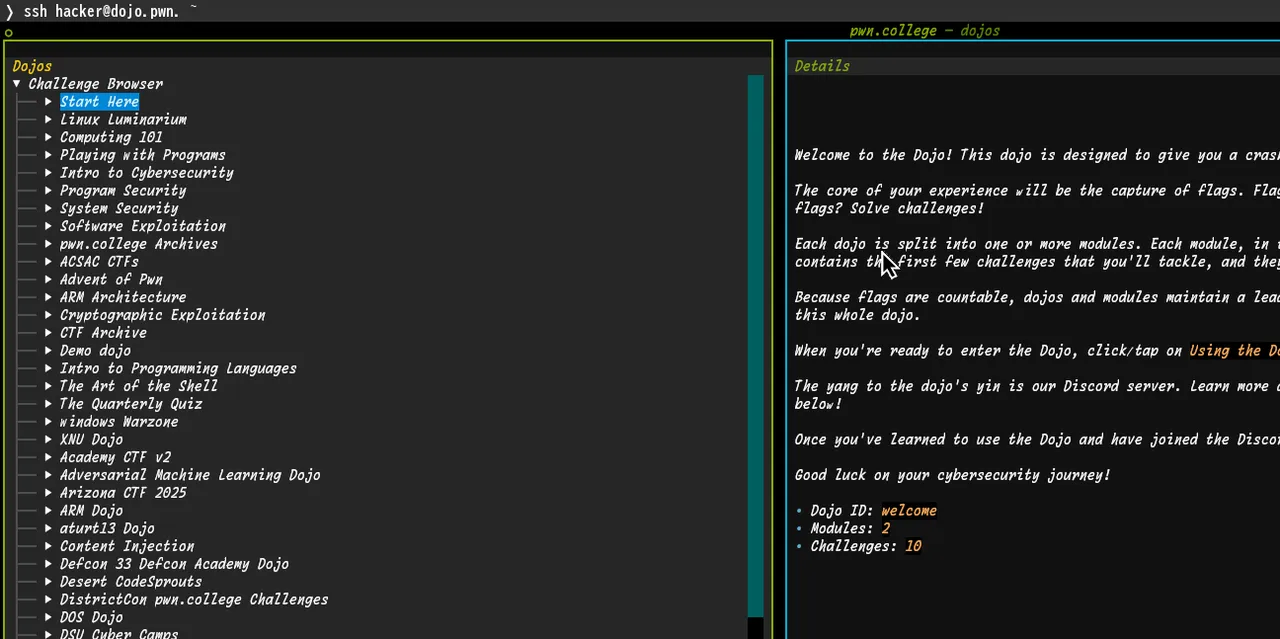This screenshot has width=1280, height=639.
Task: Expand the CTF Archive arrow
Action: [x=48, y=333]
